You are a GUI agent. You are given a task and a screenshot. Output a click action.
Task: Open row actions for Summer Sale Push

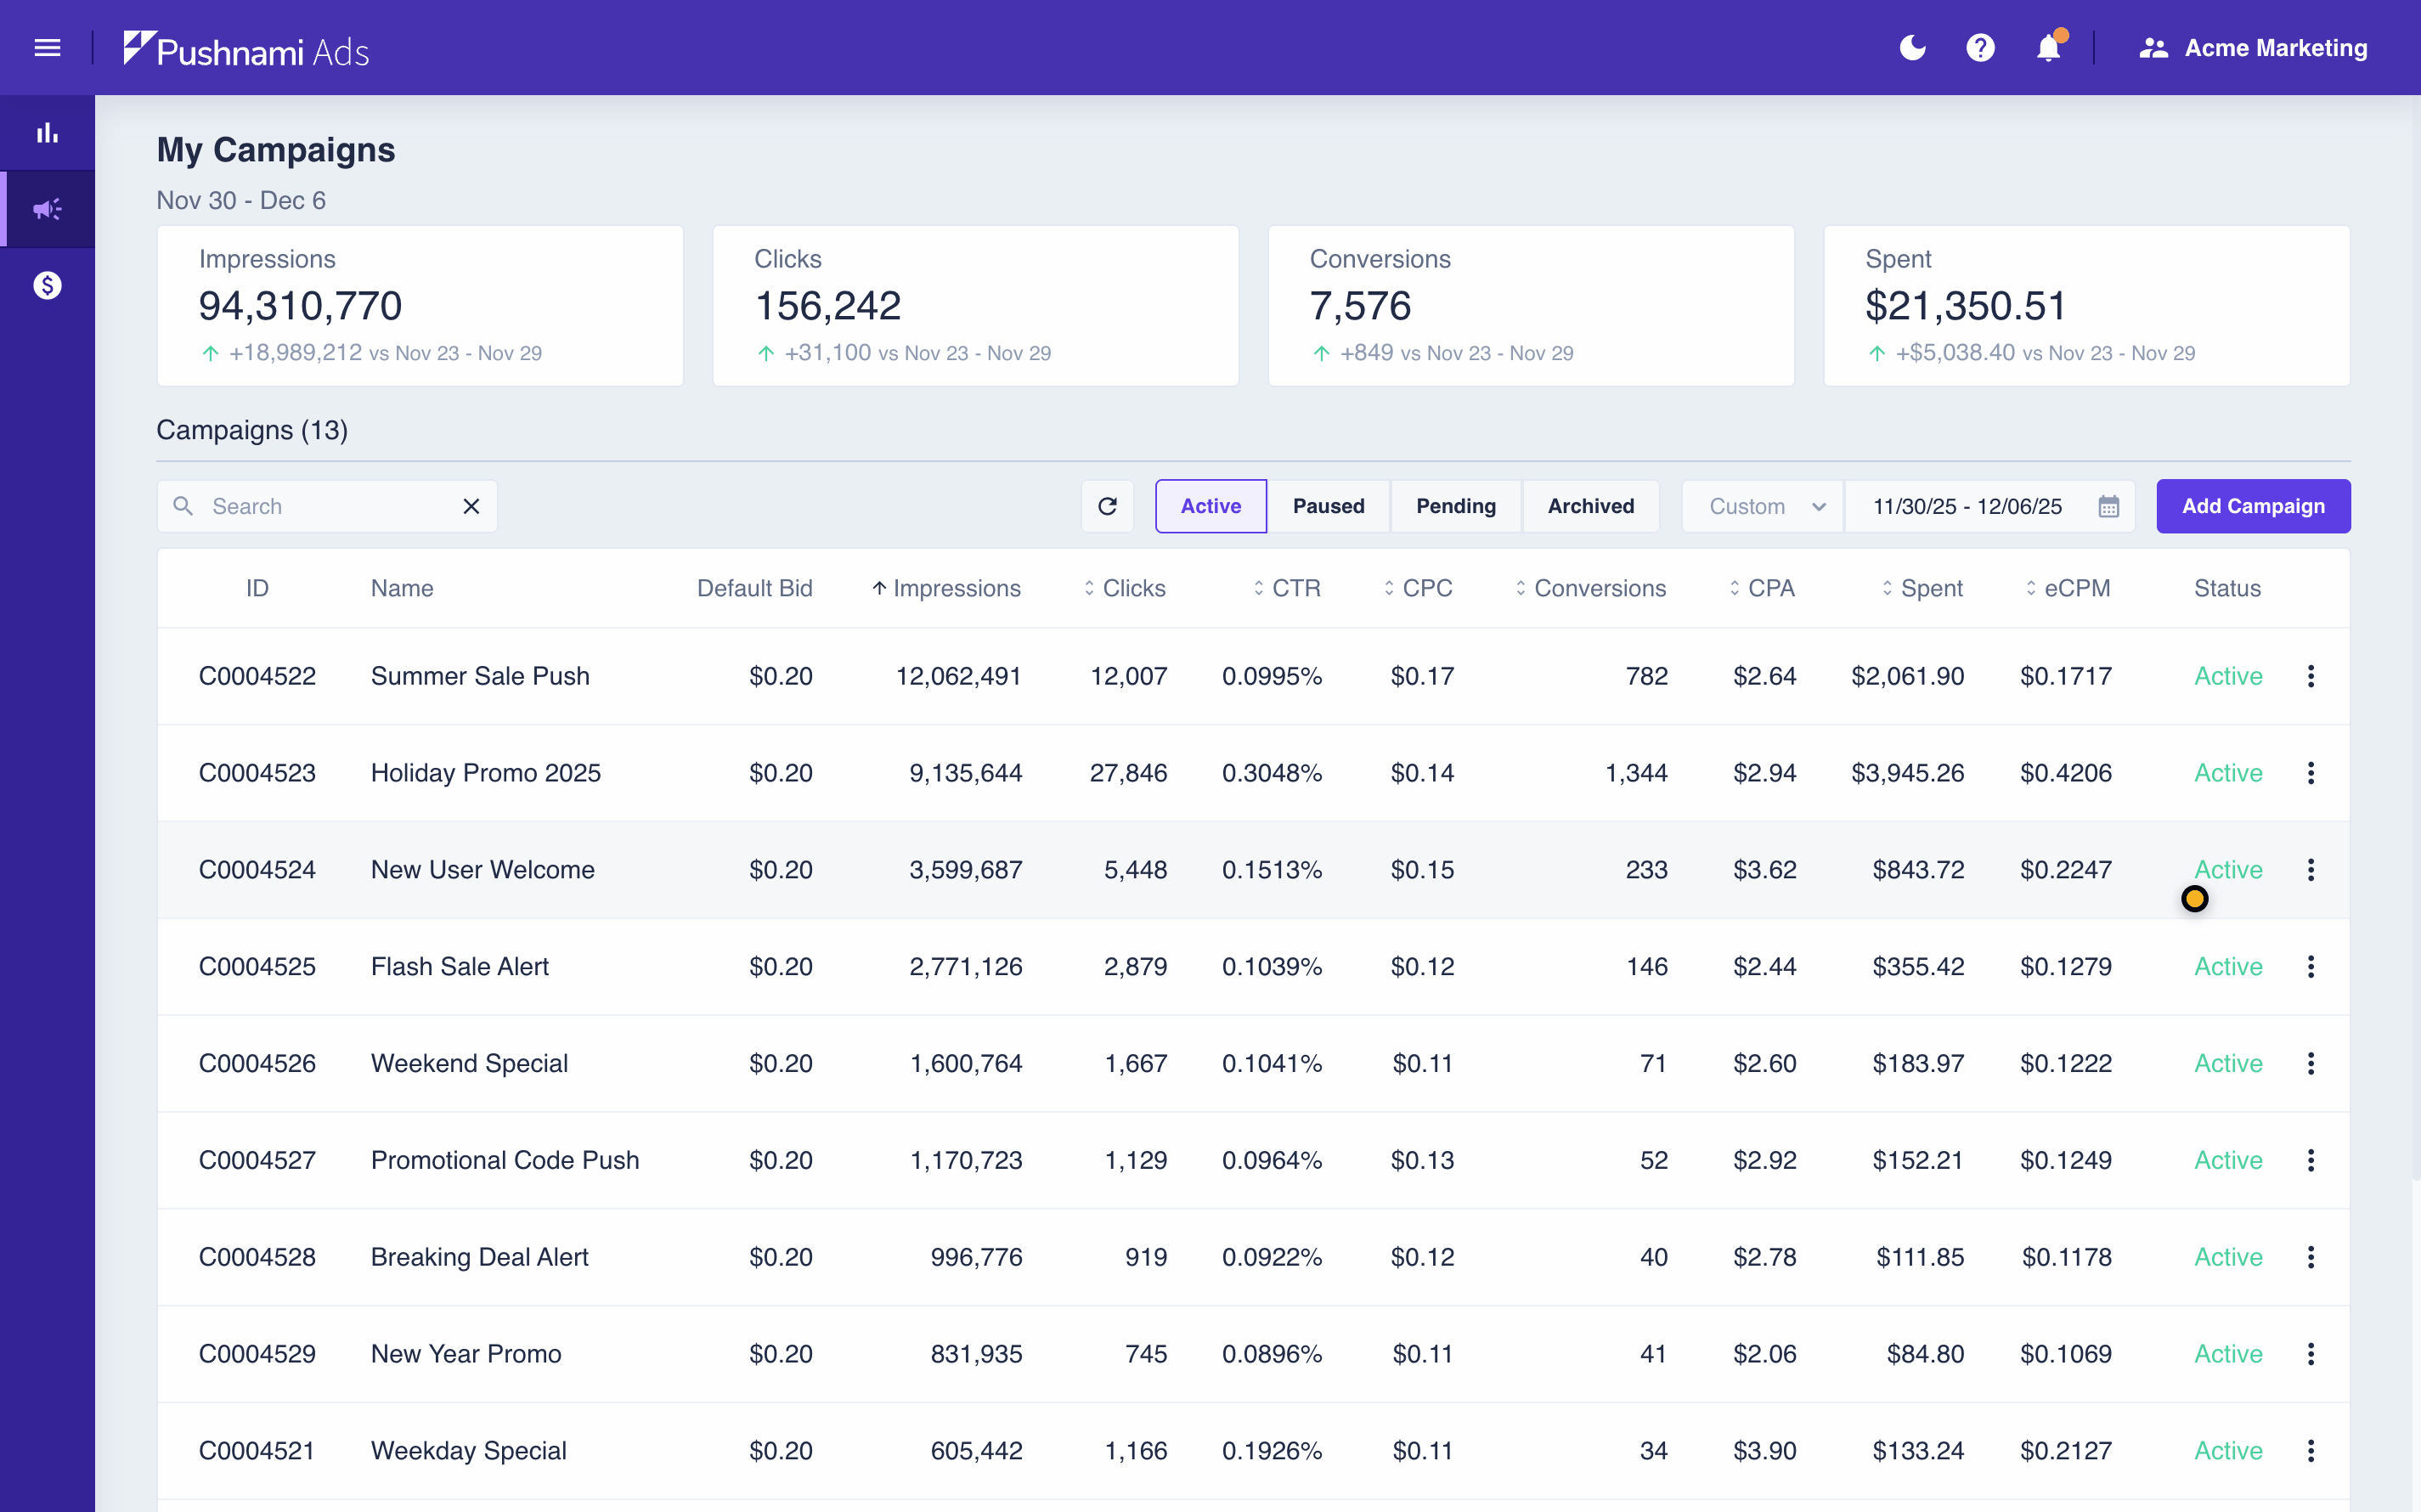pyautogui.click(x=2310, y=676)
